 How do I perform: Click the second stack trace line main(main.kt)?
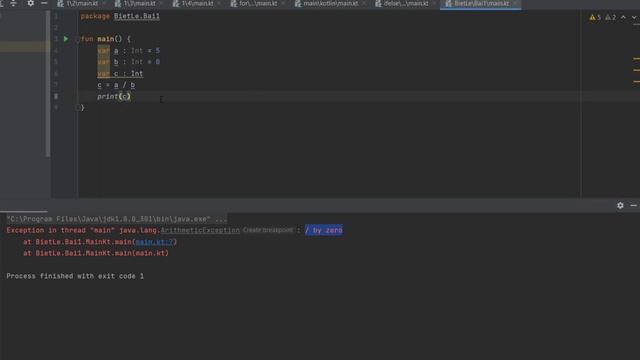[x=96, y=253]
